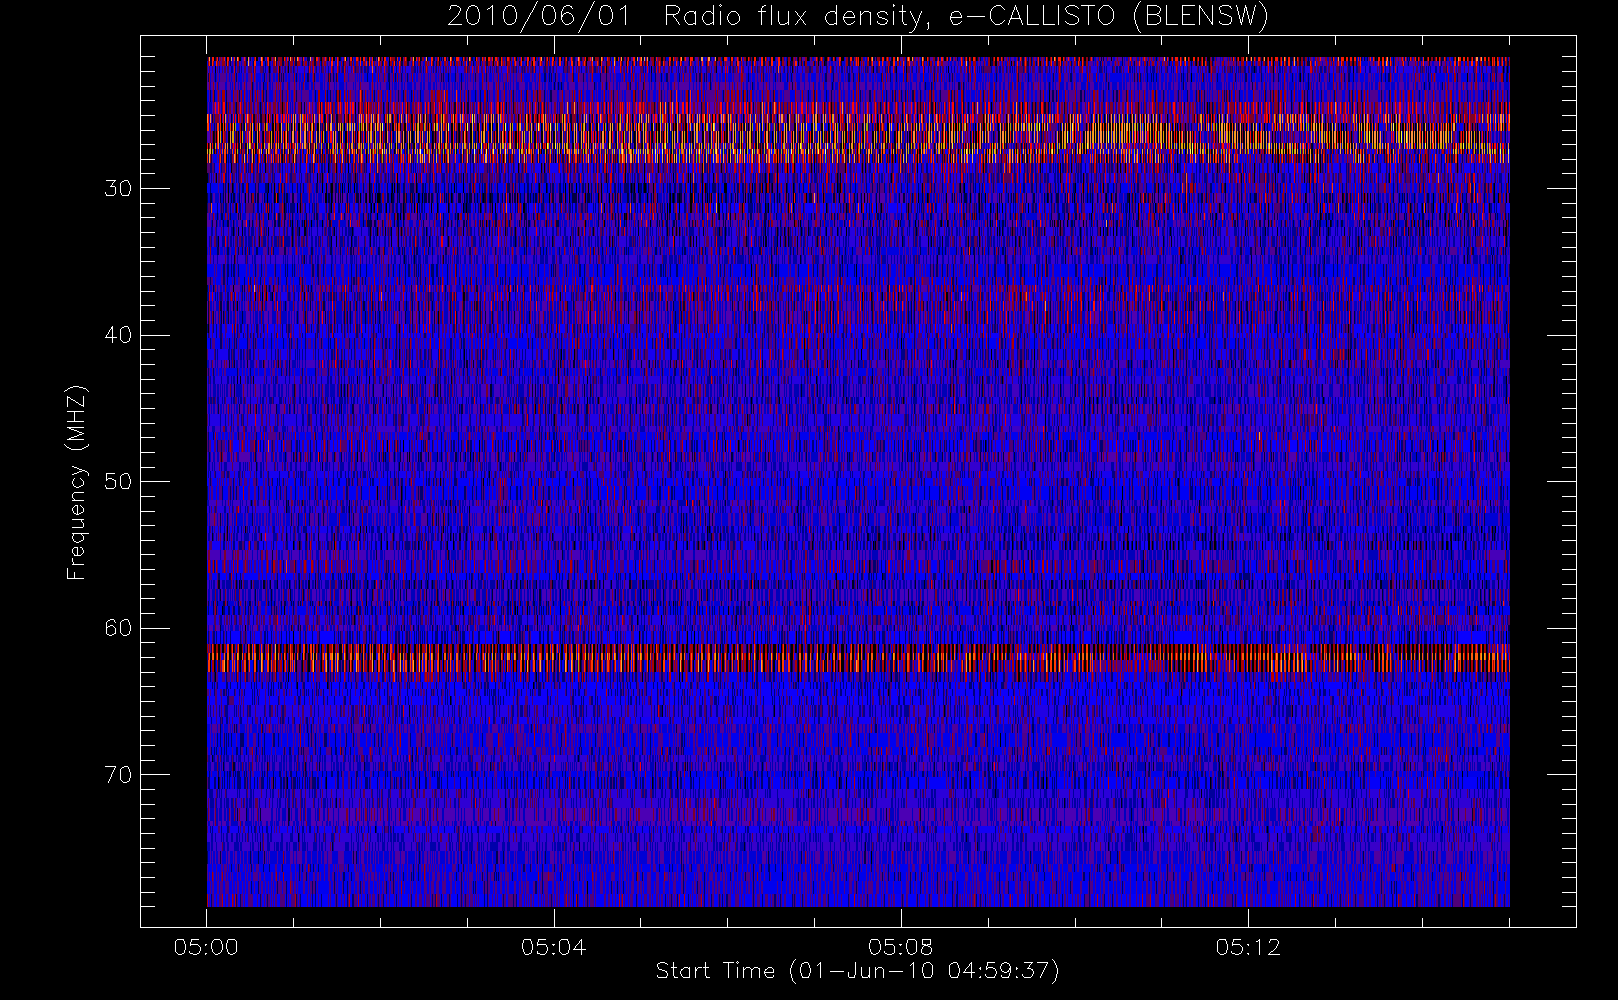Click the 05:00 time tick label

(x=206, y=947)
